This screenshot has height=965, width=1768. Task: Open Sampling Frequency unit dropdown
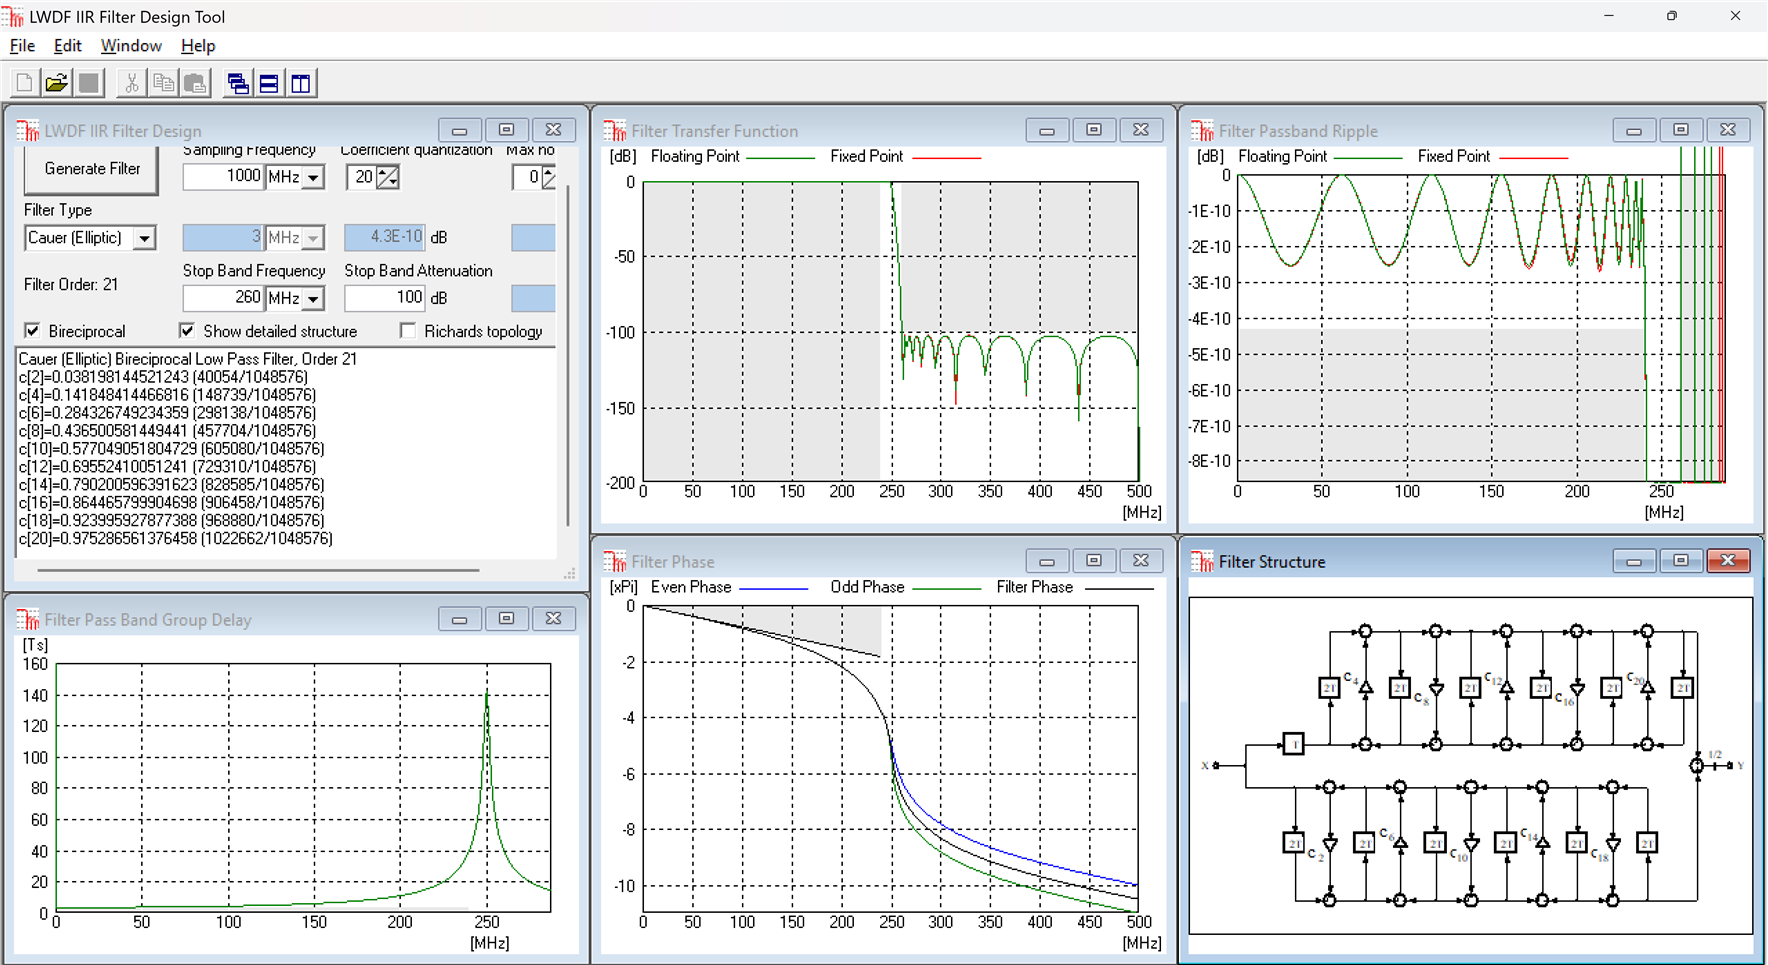314,178
